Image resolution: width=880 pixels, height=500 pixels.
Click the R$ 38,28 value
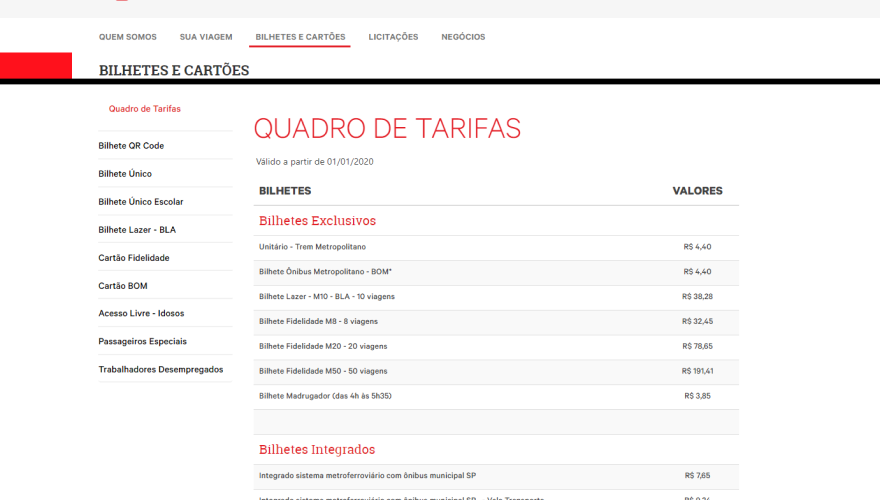click(698, 297)
